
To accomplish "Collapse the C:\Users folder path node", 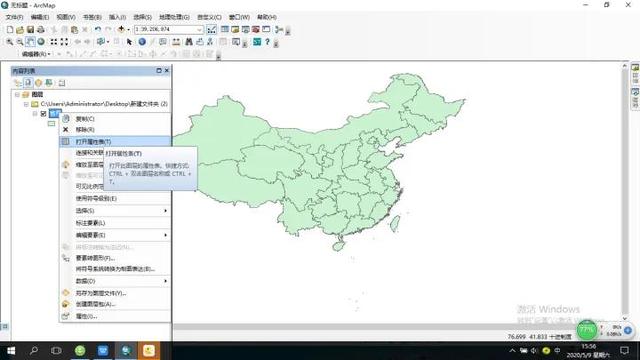I will [26, 104].
